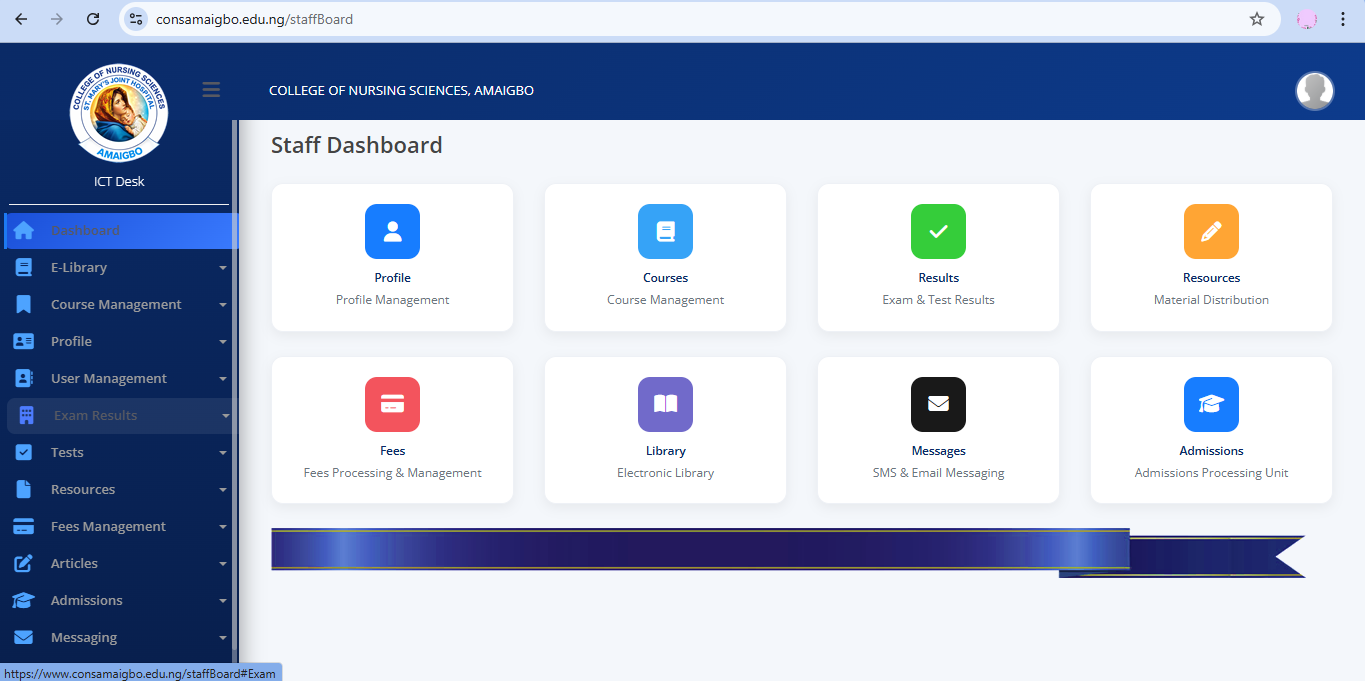Open Fees Management in the sidebar
Image resolution: width=1365 pixels, height=681 pixels.
point(108,527)
